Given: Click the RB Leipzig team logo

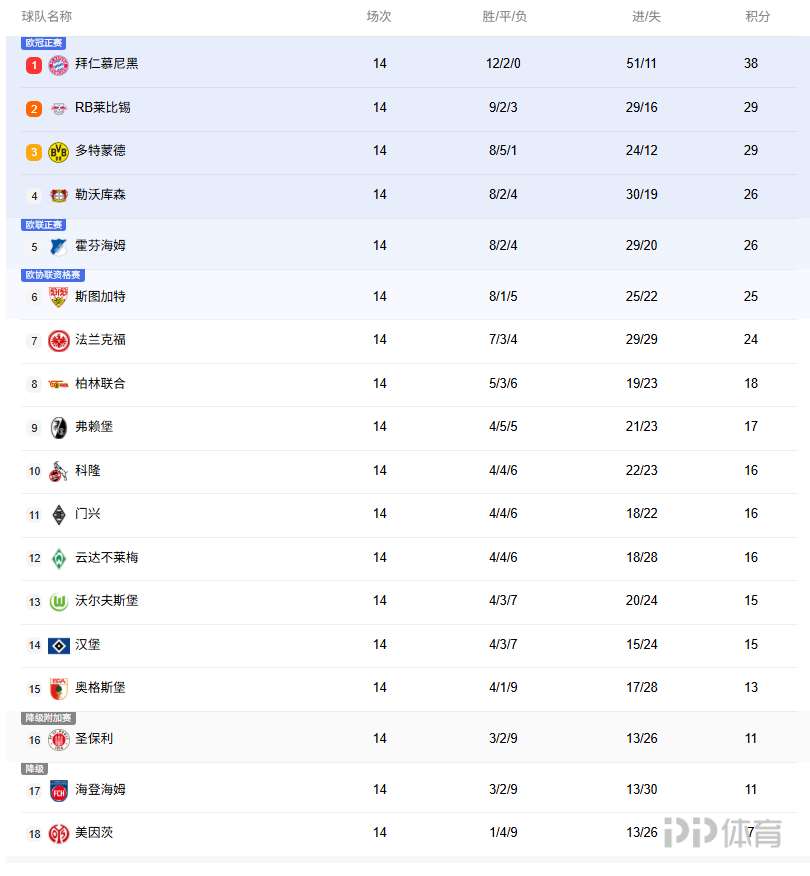Looking at the screenshot, I should tap(58, 108).
